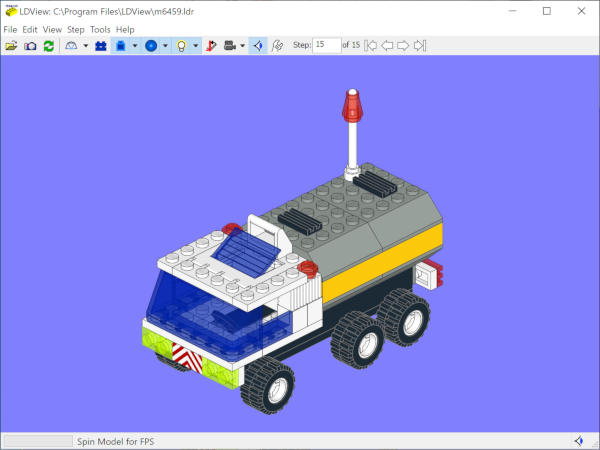
Task: Click the Open File folder icon
Action: (x=11, y=46)
